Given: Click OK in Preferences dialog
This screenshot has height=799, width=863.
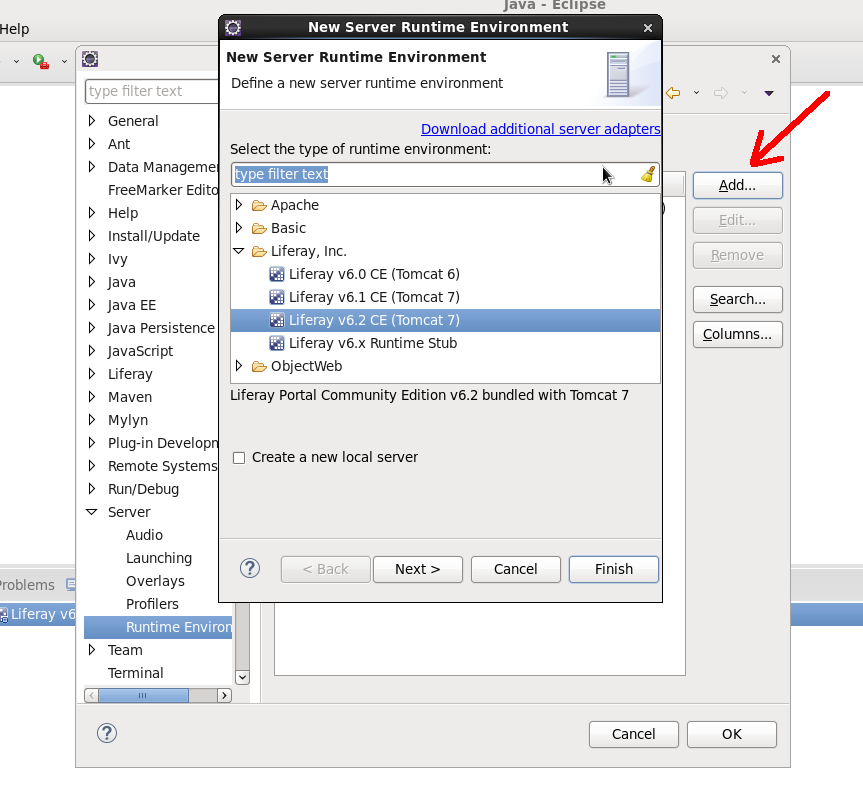Looking at the screenshot, I should (732, 735).
